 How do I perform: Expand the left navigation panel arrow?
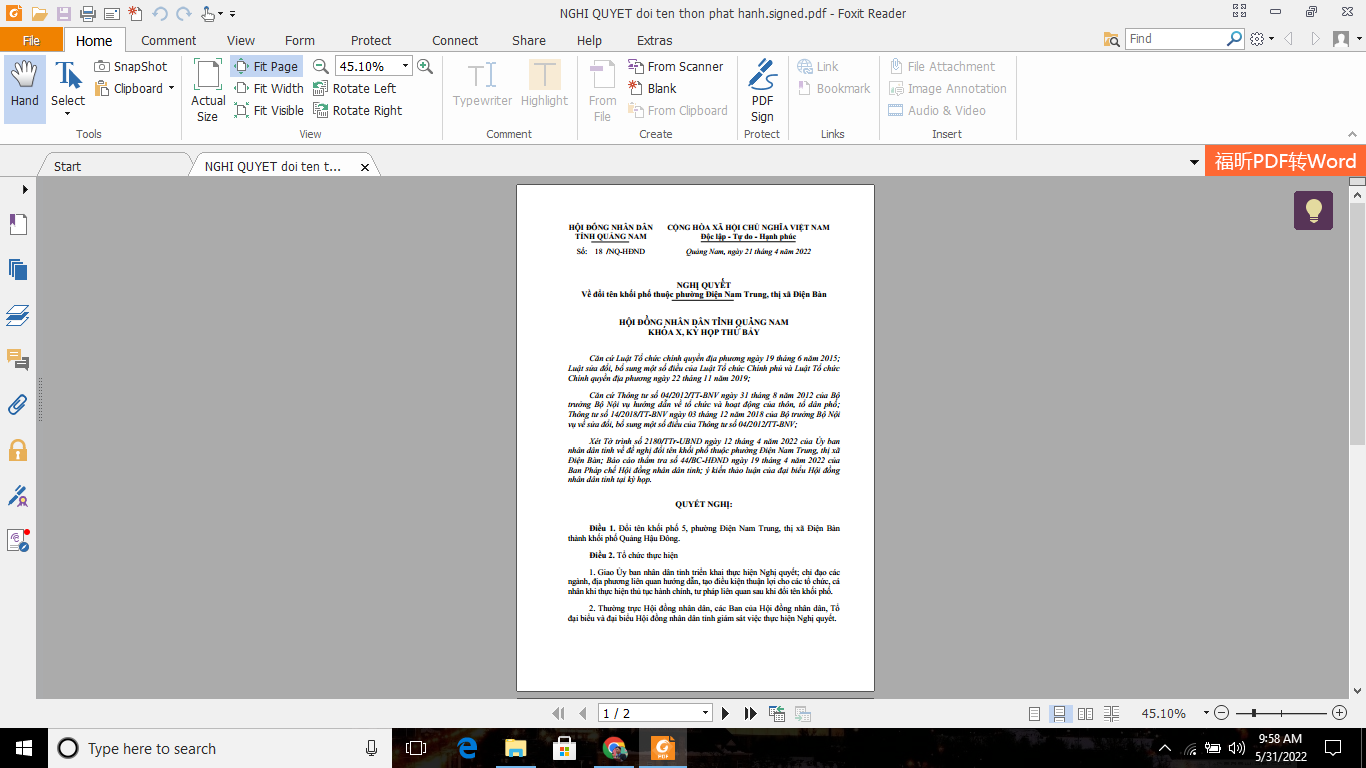(x=24, y=189)
